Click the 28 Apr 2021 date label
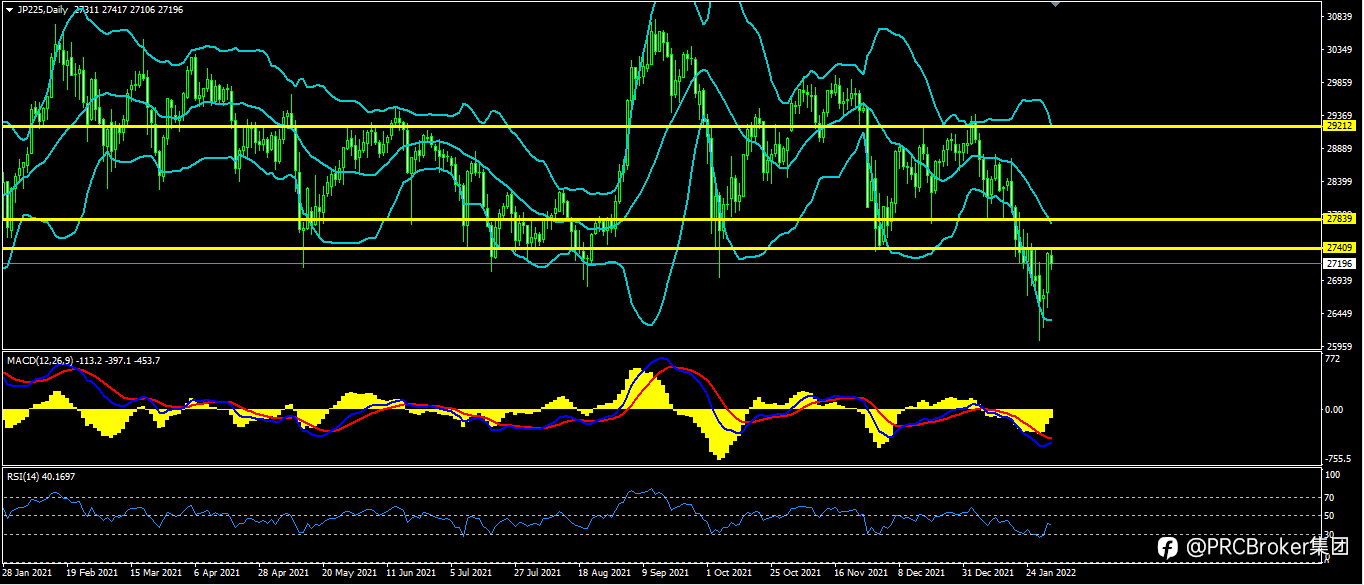 (284, 574)
